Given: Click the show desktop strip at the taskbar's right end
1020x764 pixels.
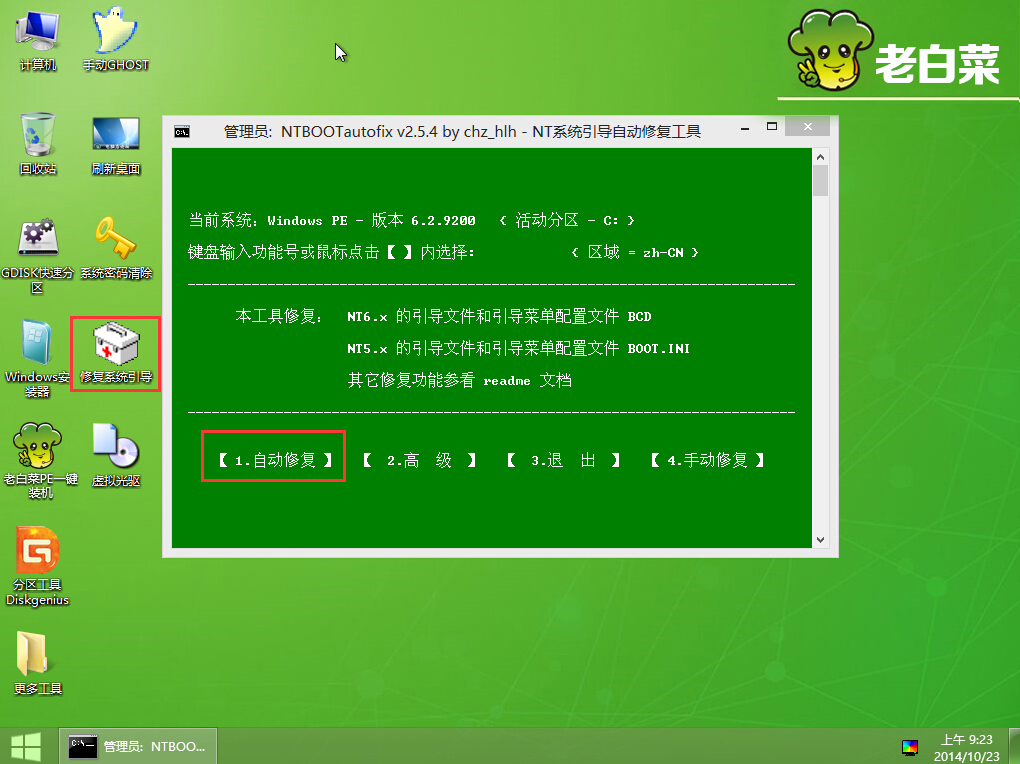Looking at the screenshot, I should pos(1015,746).
